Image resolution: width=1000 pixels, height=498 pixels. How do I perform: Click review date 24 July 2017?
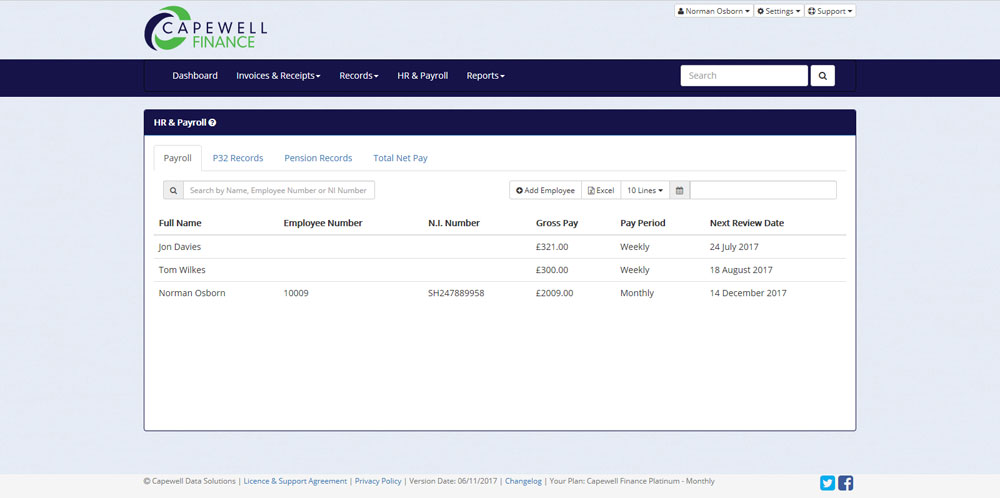click(x=734, y=247)
